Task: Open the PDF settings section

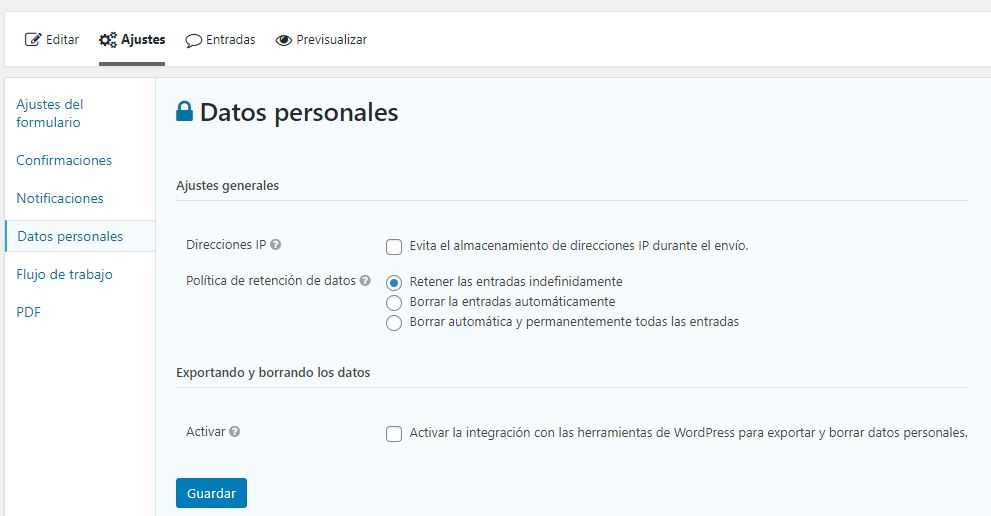Action: pyautogui.click(x=28, y=312)
